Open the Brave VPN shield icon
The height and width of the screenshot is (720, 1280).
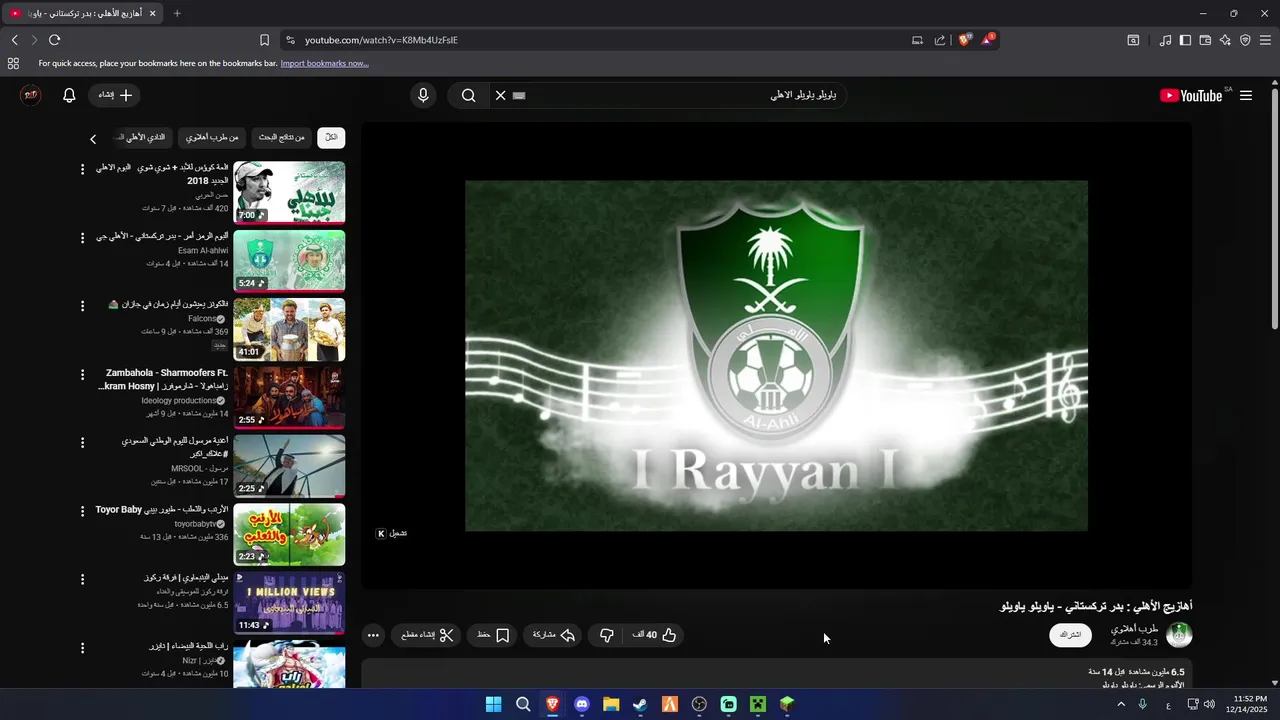[1245, 40]
